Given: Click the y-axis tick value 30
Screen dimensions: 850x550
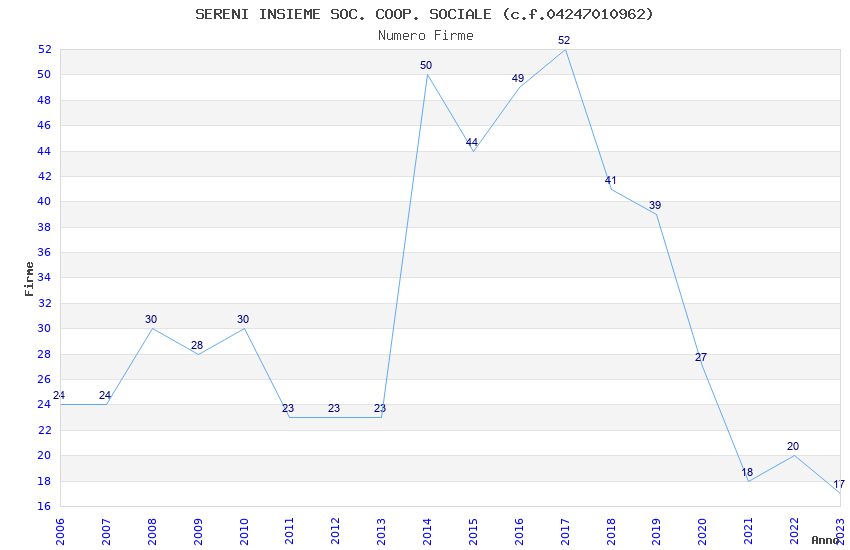Looking at the screenshot, I should pyautogui.click(x=44, y=328).
